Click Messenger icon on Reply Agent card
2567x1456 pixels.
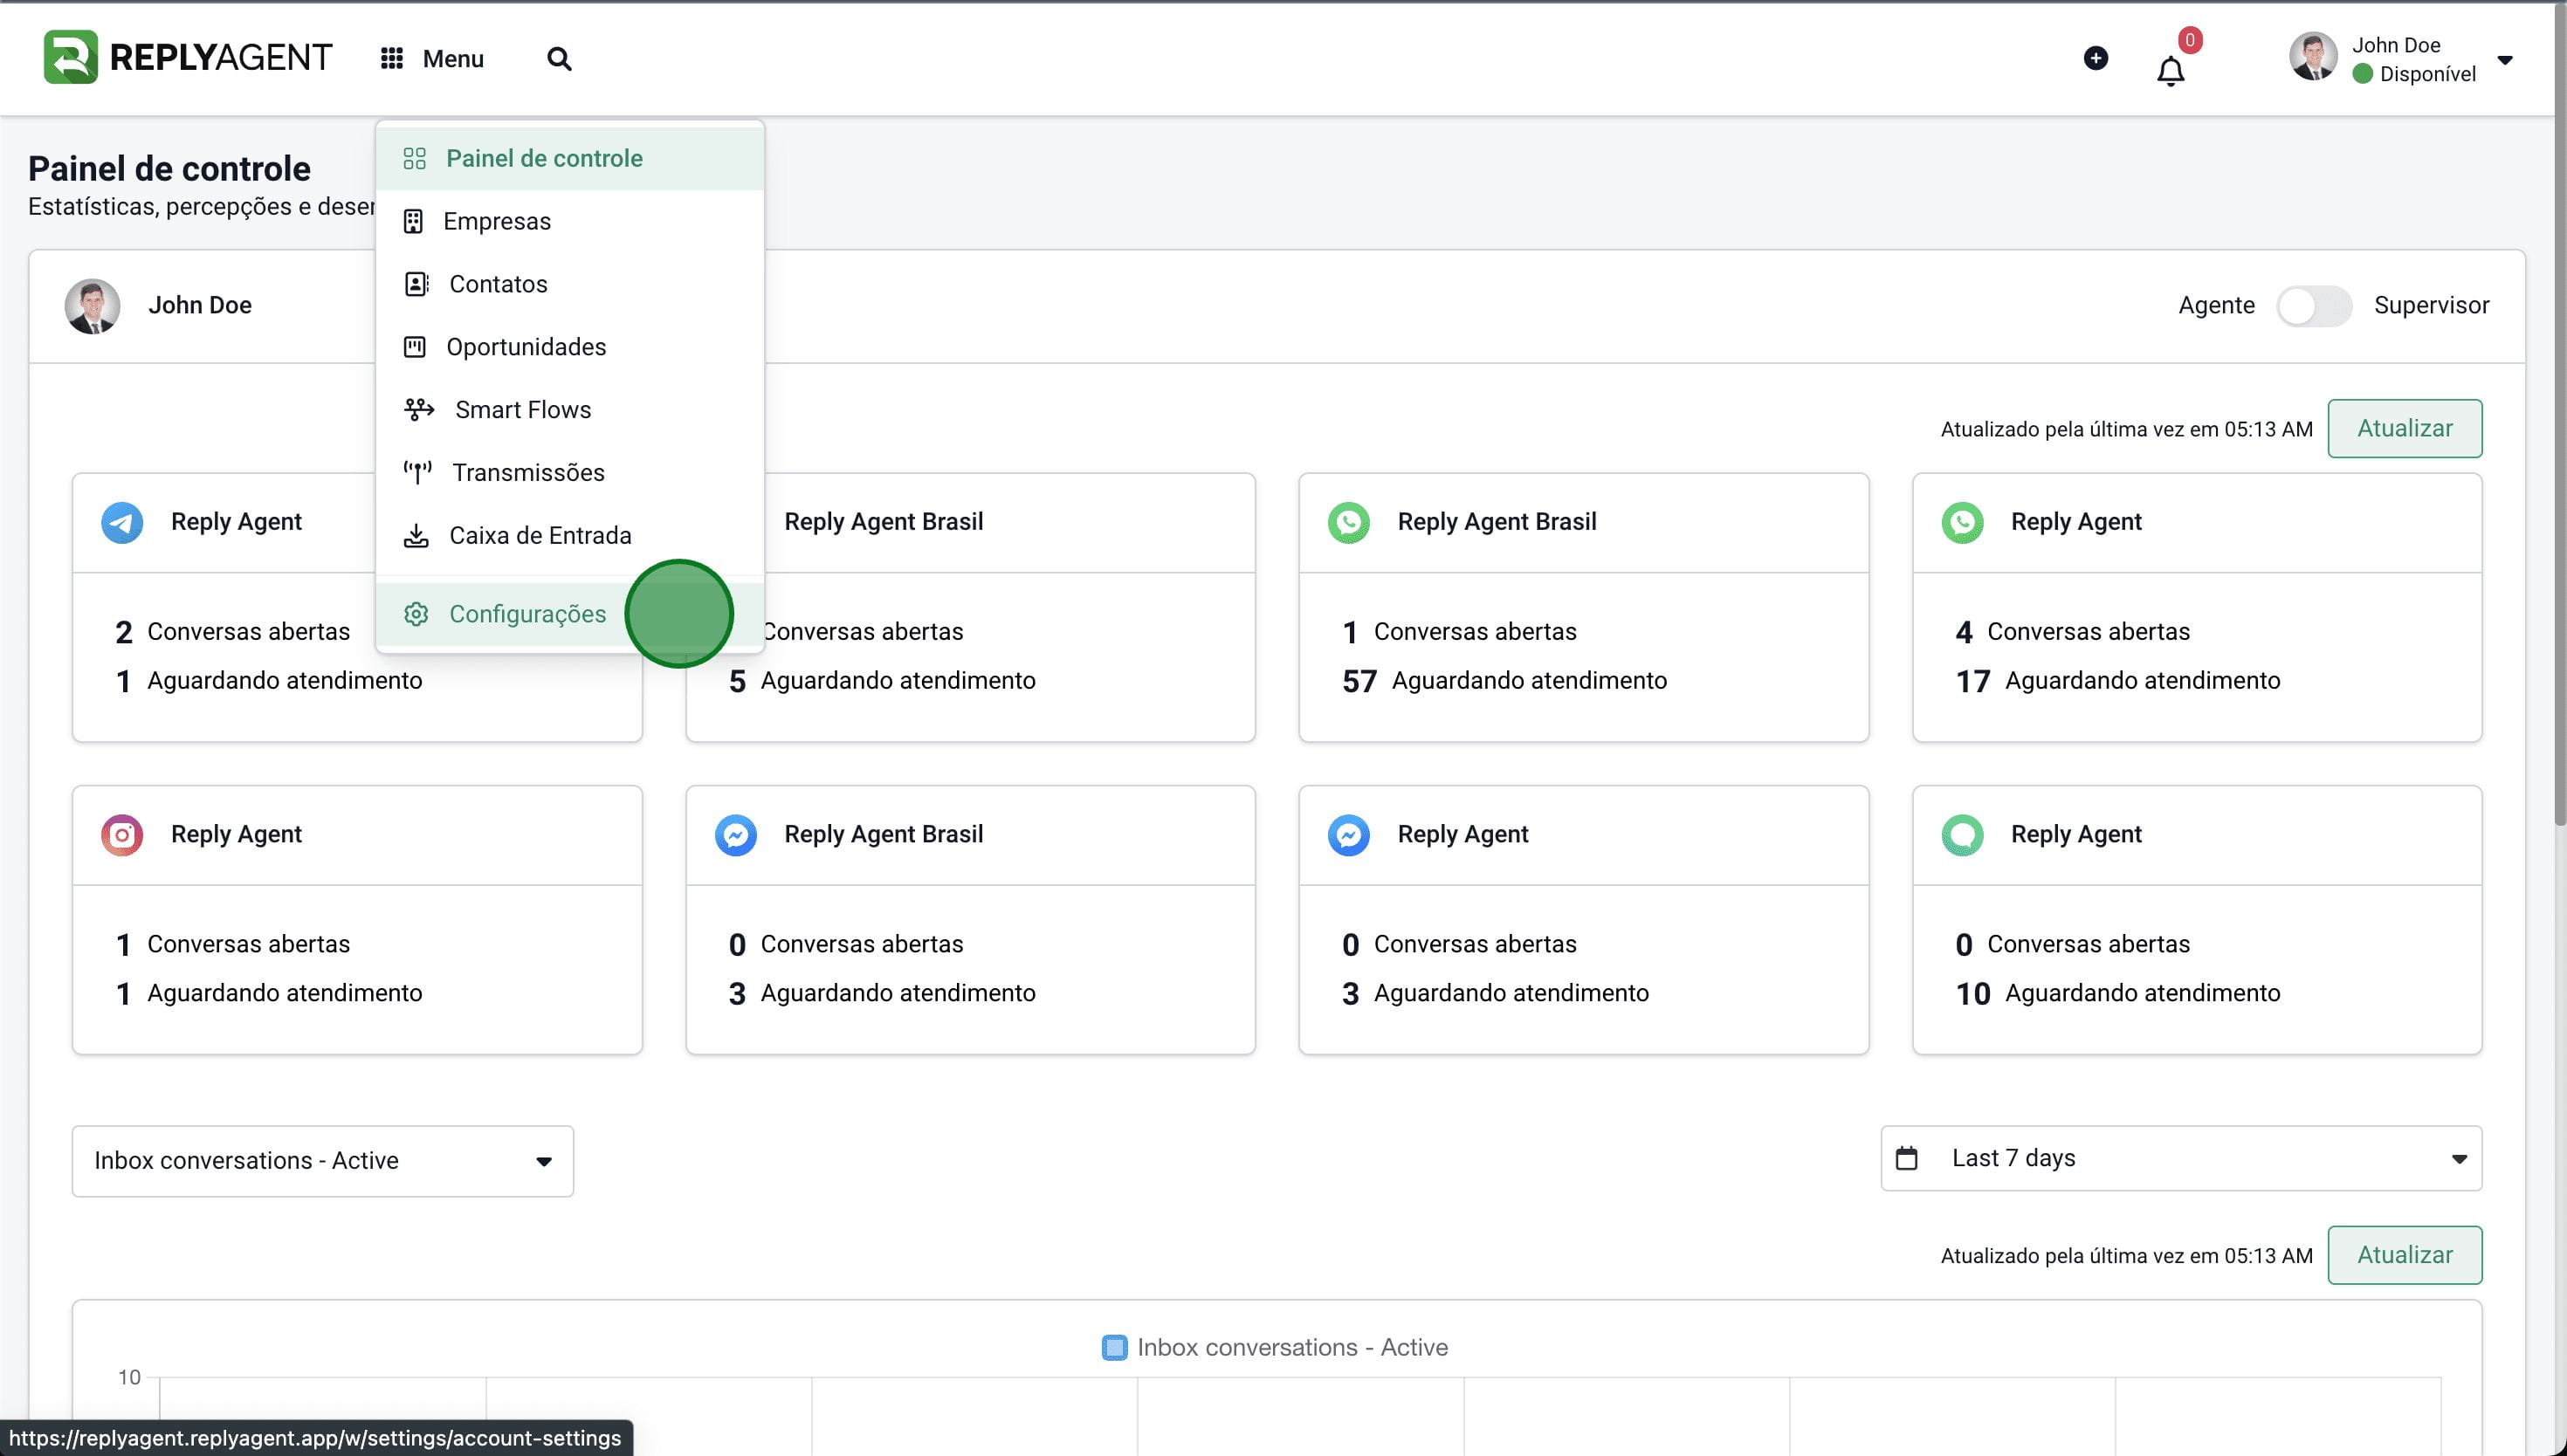tap(1348, 835)
